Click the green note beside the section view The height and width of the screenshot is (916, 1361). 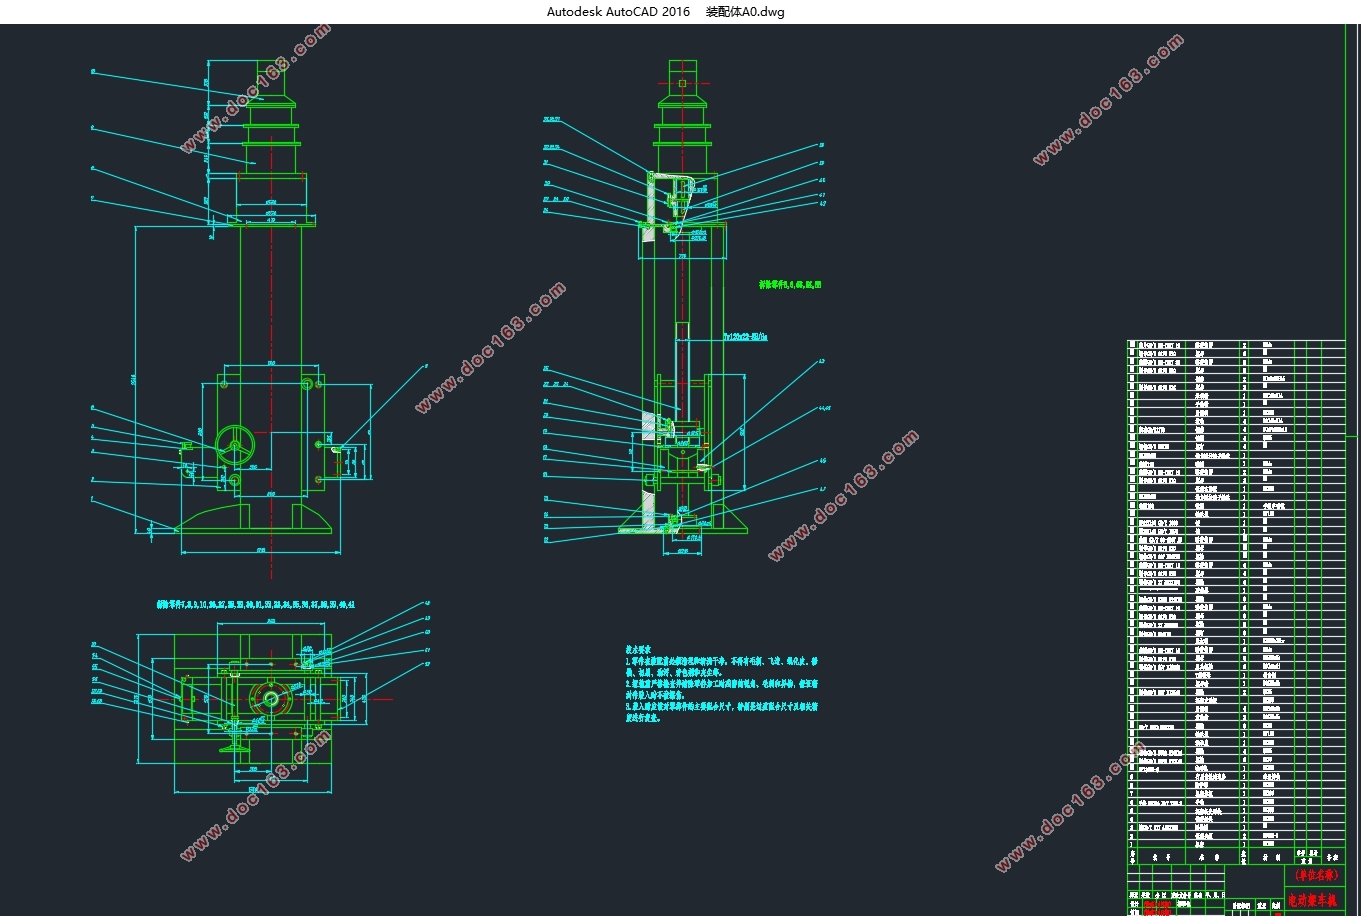[x=790, y=285]
